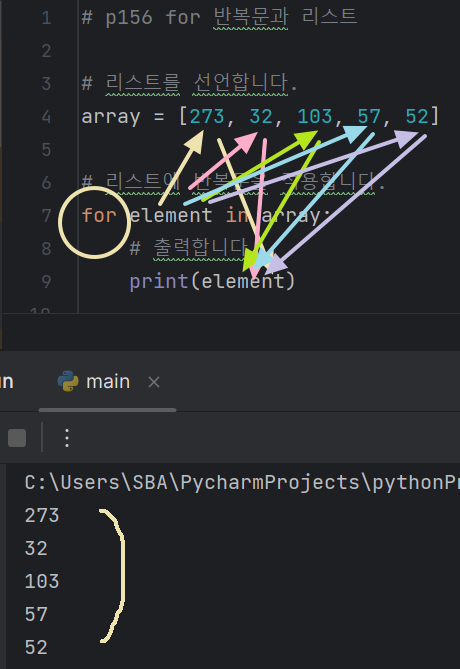This screenshot has height=669, width=460.
Task: Close the main run tab
Action: click(x=154, y=382)
